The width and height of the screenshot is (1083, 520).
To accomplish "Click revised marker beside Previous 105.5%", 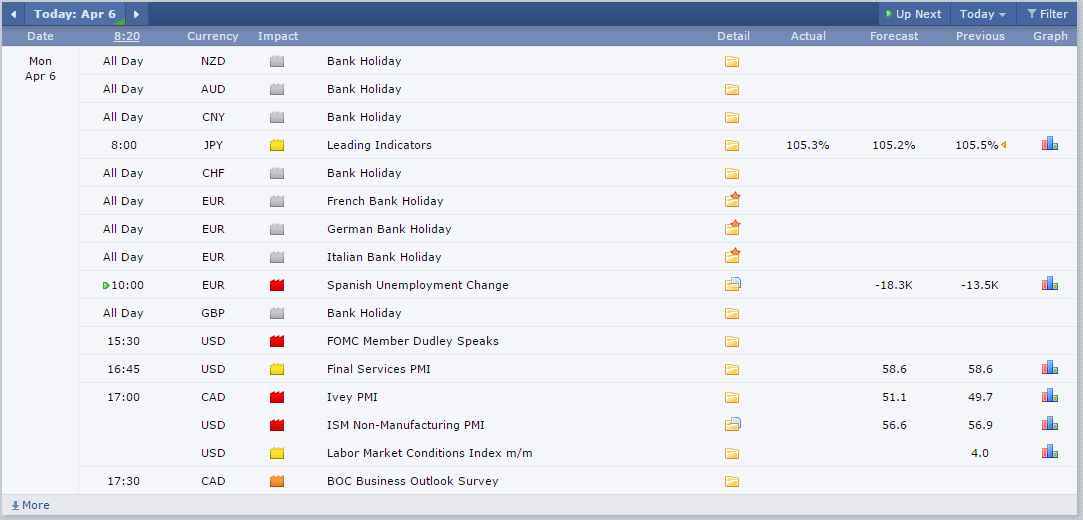I will point(1003,145).
